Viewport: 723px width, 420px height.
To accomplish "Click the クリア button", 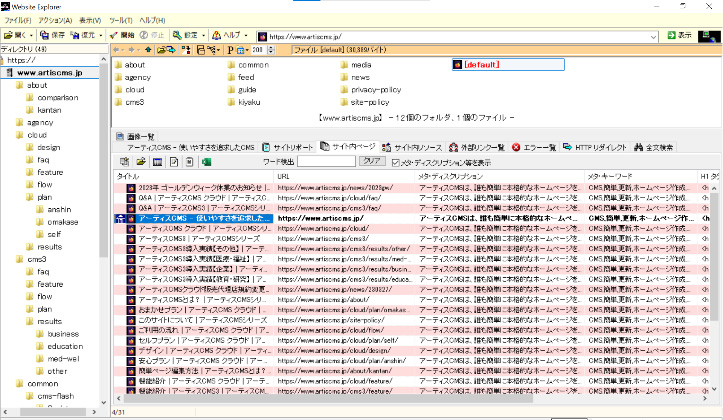I will pos(372,161).
